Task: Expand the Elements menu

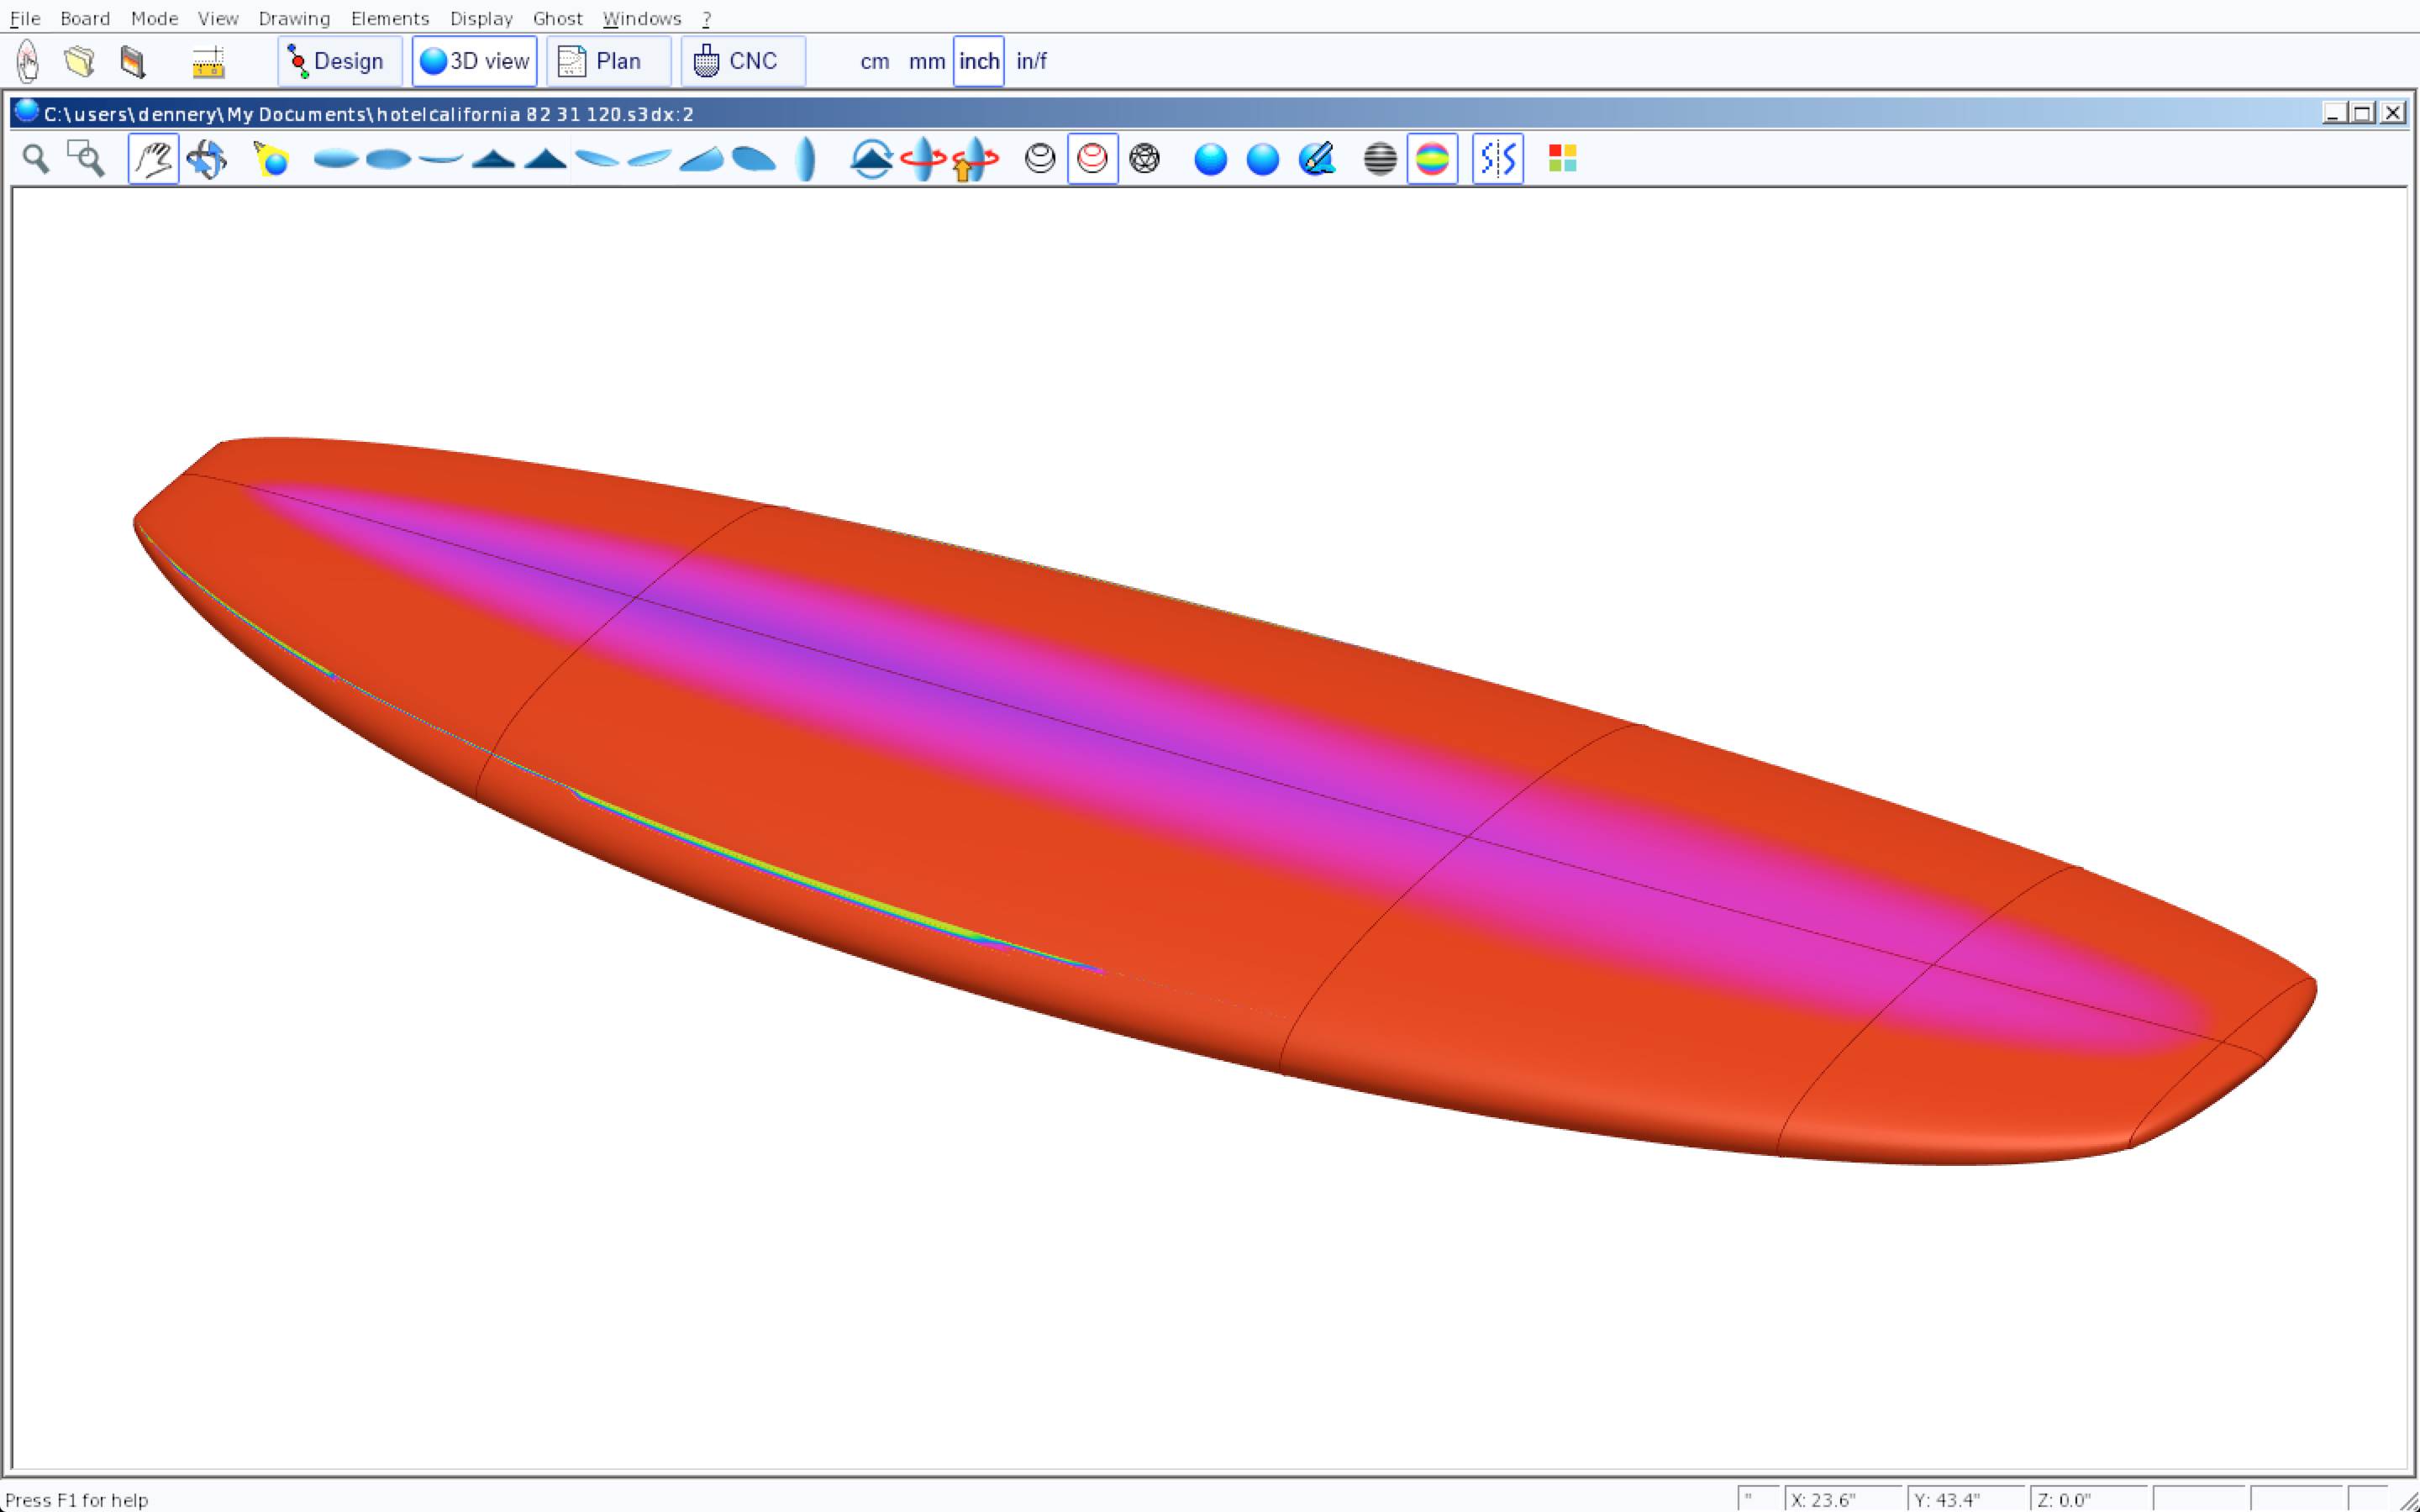Action: point(389,18)
